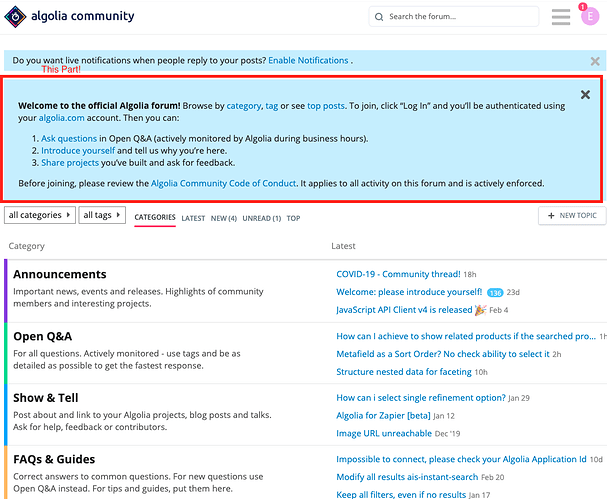Open select single refinement option topic

[421, 398]
